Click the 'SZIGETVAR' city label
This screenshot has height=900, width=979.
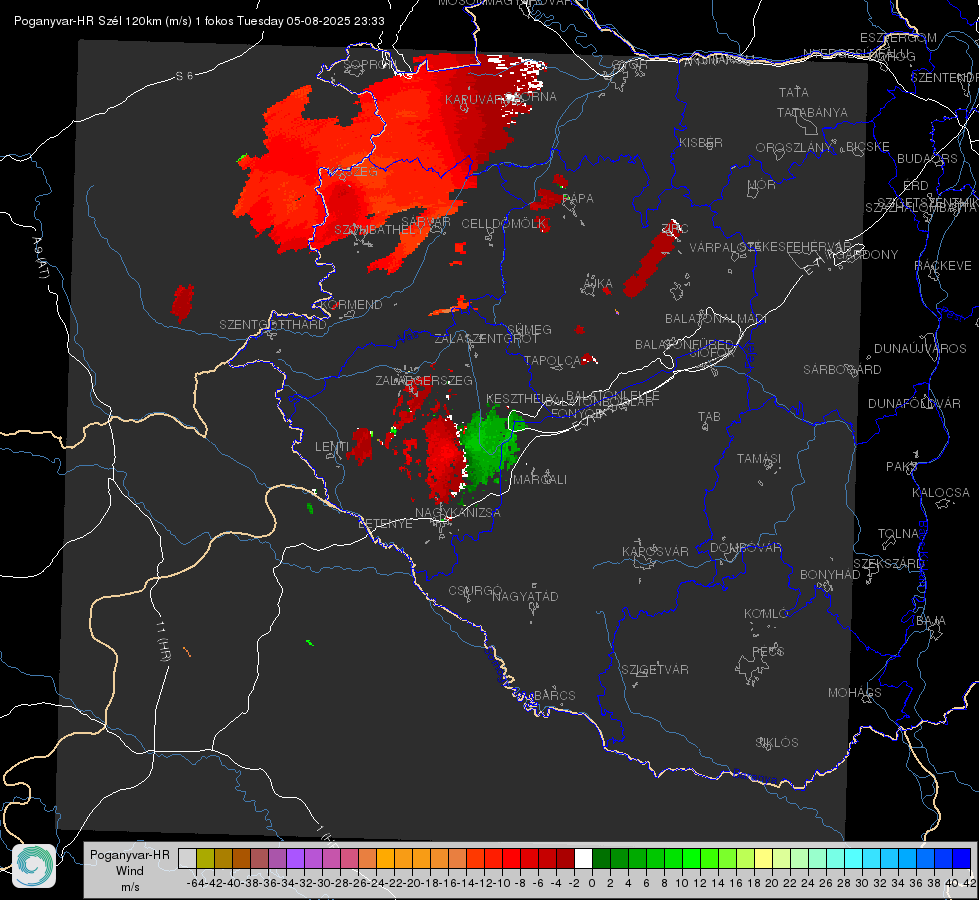(655, 670)
